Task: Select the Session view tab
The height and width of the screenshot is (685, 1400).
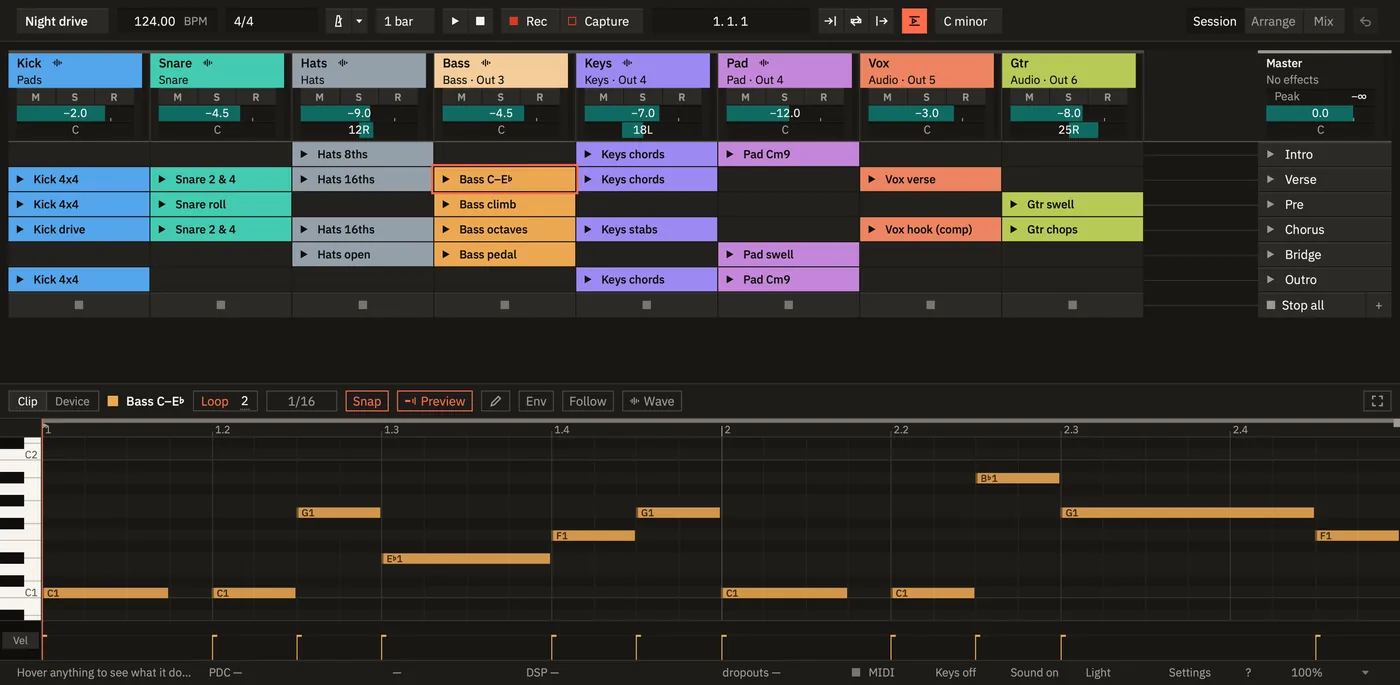Action: 1214,21
